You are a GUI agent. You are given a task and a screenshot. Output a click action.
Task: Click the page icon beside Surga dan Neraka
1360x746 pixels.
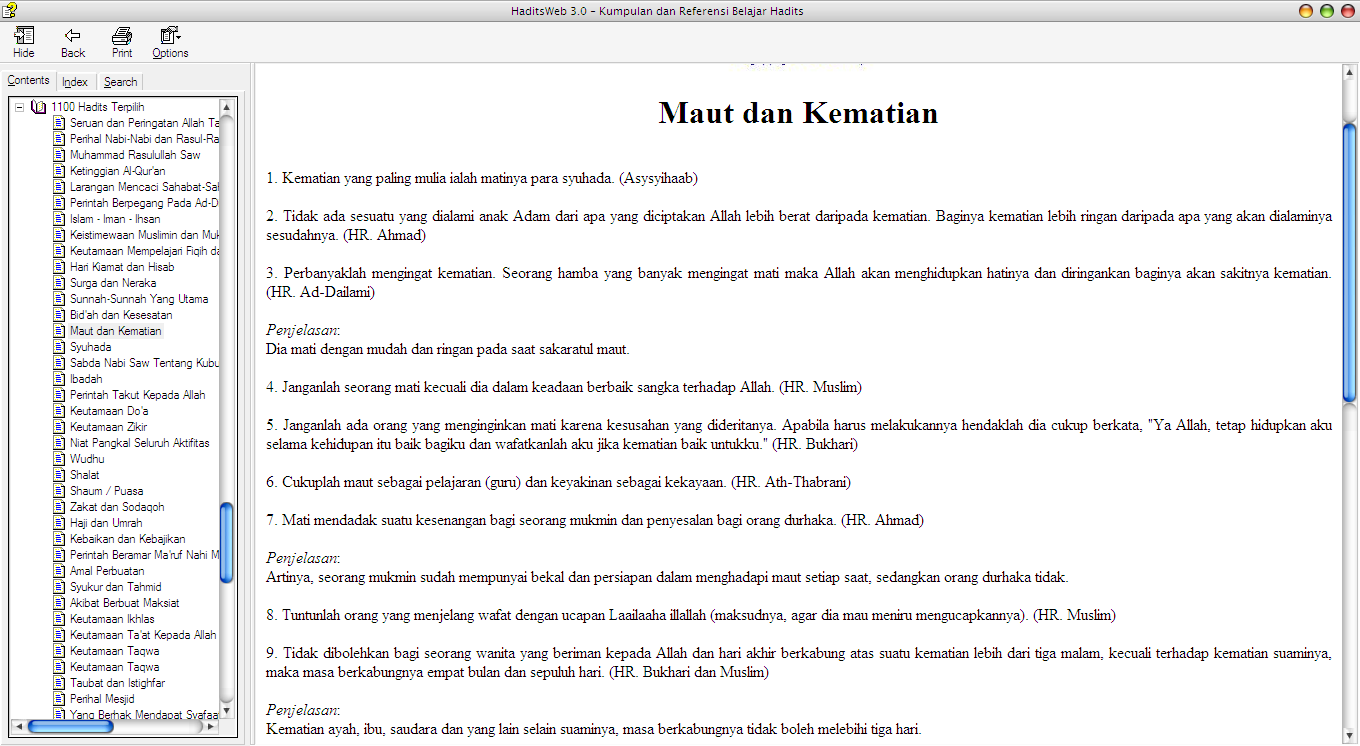coord(59,283)
